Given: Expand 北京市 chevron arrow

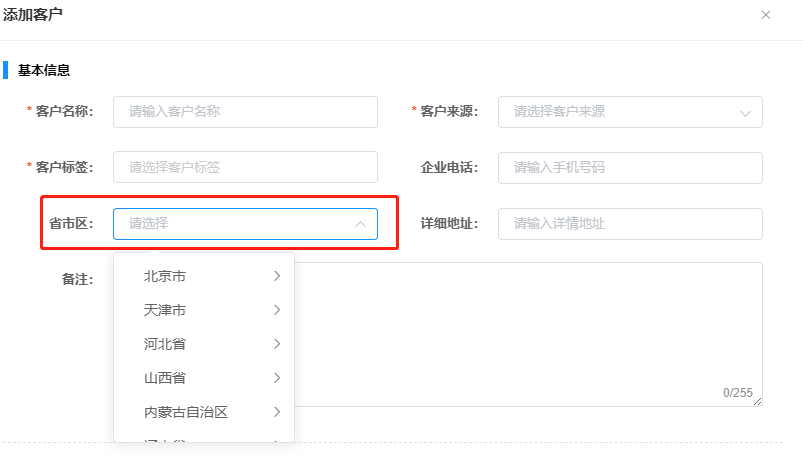Looking at the screenshot, I should pyautogui.click(x=277, y=276).
